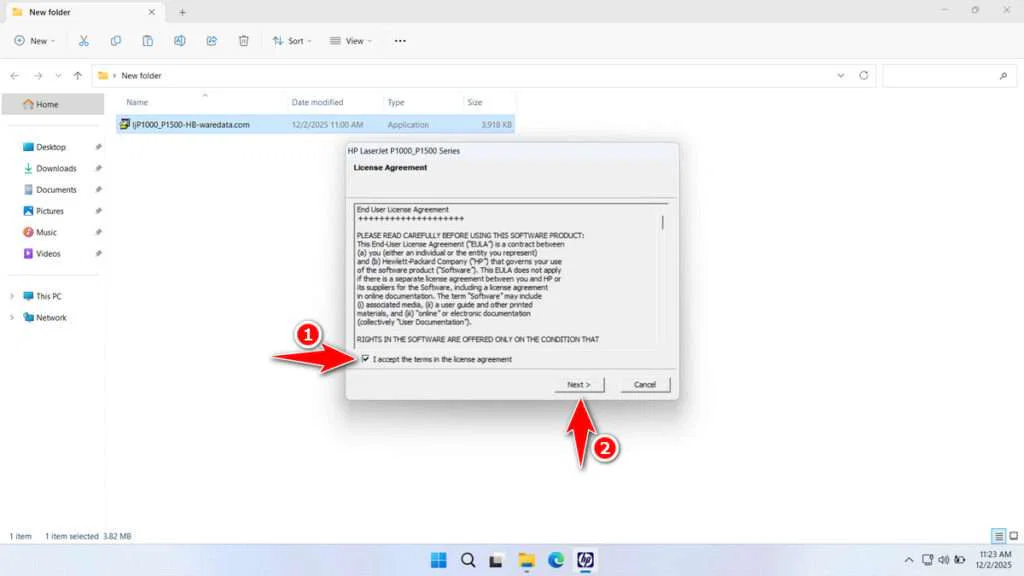The image size is (1024, 576).
Task: Click the Delete icon in the toolbar
Action: click(x=243, y=40)
